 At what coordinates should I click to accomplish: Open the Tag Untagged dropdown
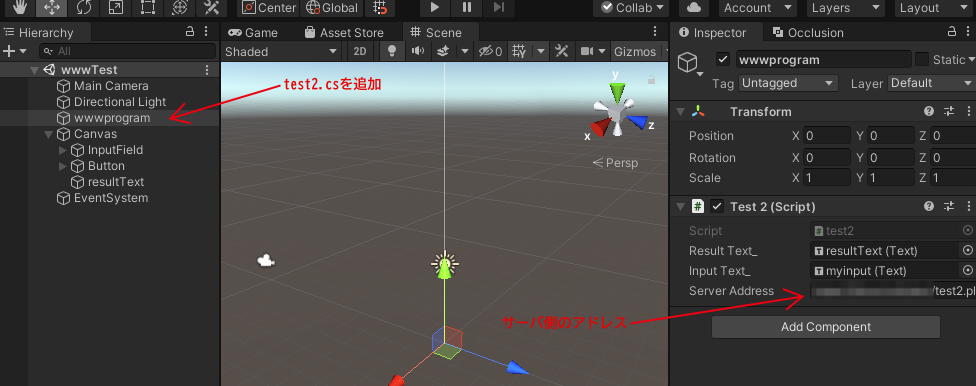coord(788,83)
